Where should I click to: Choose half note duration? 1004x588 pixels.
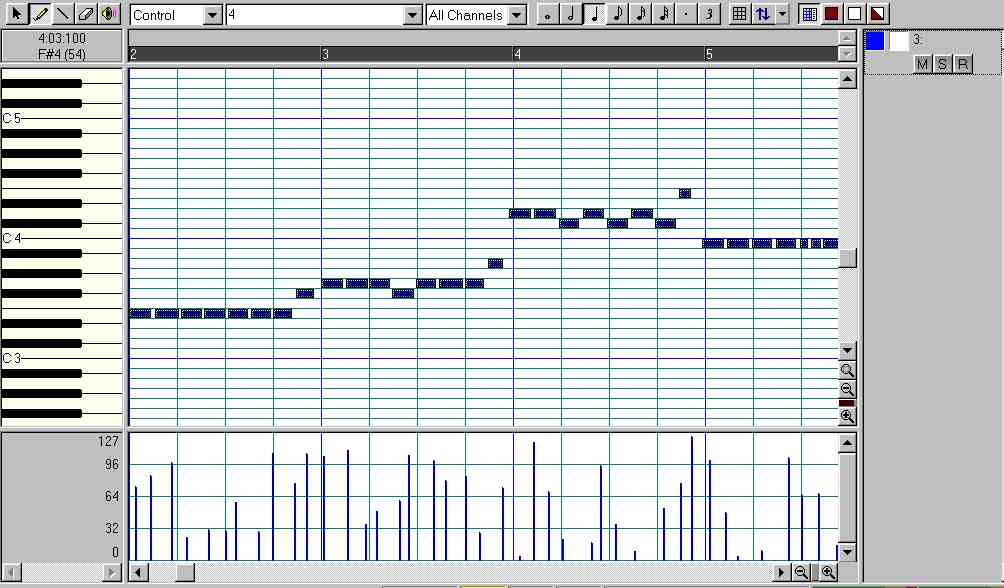(x=571, y=14)
